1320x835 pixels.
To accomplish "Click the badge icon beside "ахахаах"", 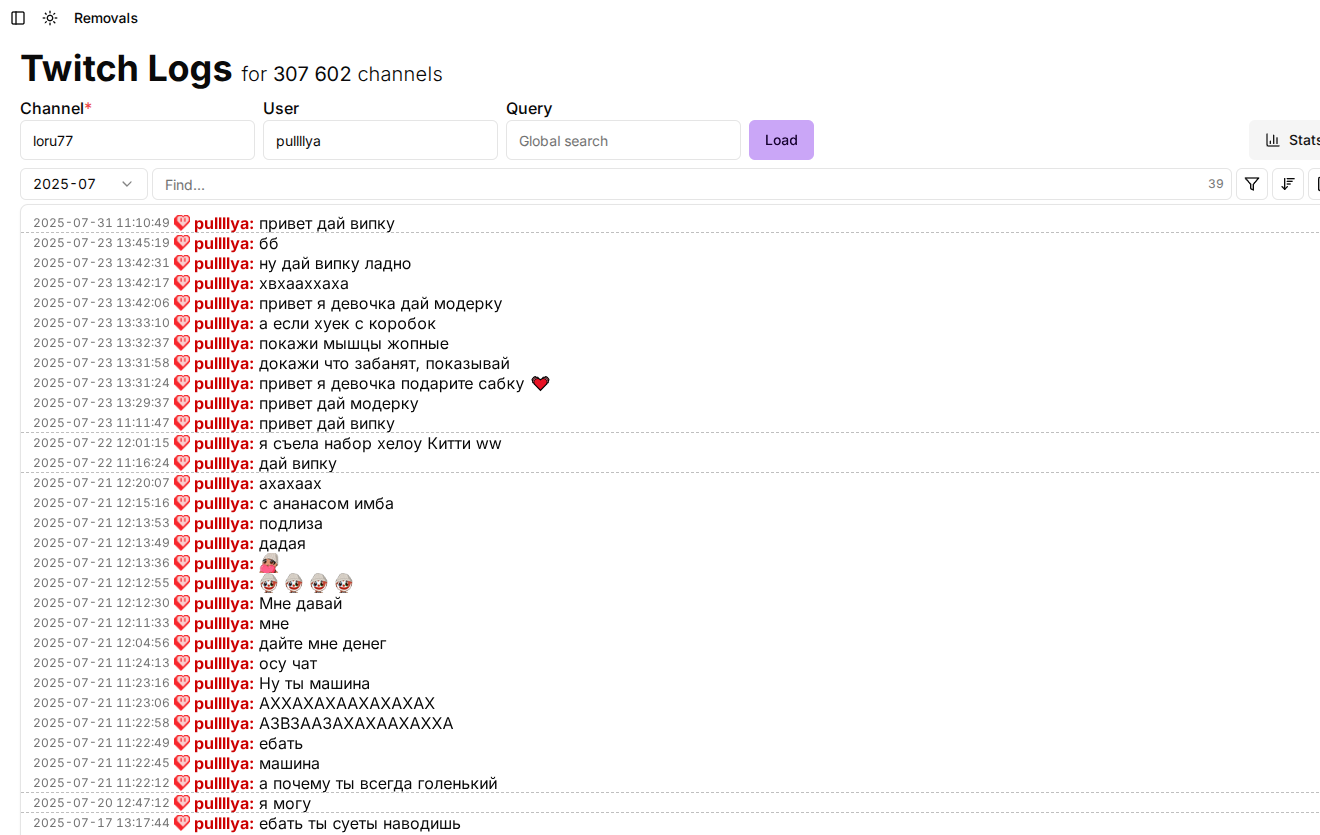I will click(x=182, y=483).
